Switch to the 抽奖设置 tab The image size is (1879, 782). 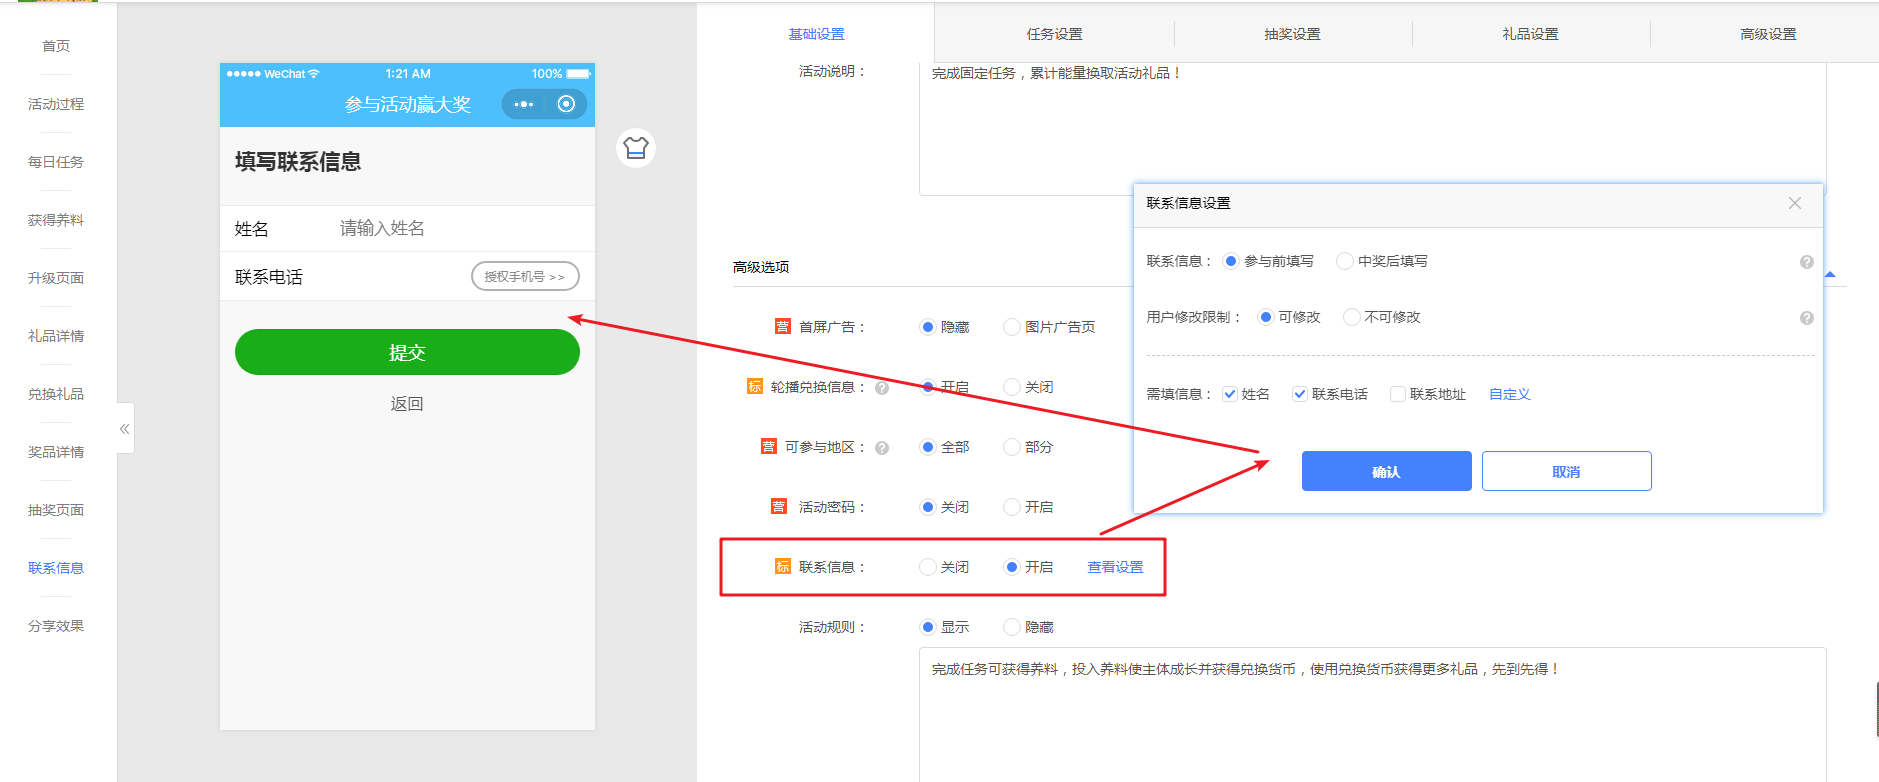click(x=1292, y=34)
